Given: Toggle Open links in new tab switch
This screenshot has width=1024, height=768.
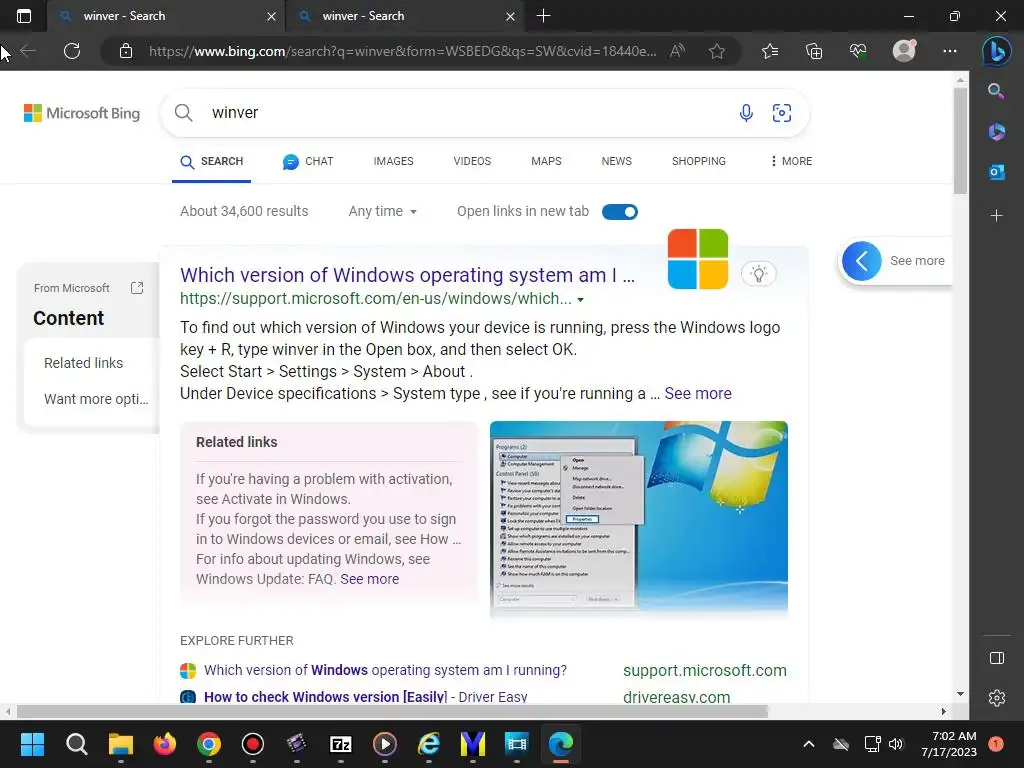Looking at the screenshot, I should tap(619, 212).
